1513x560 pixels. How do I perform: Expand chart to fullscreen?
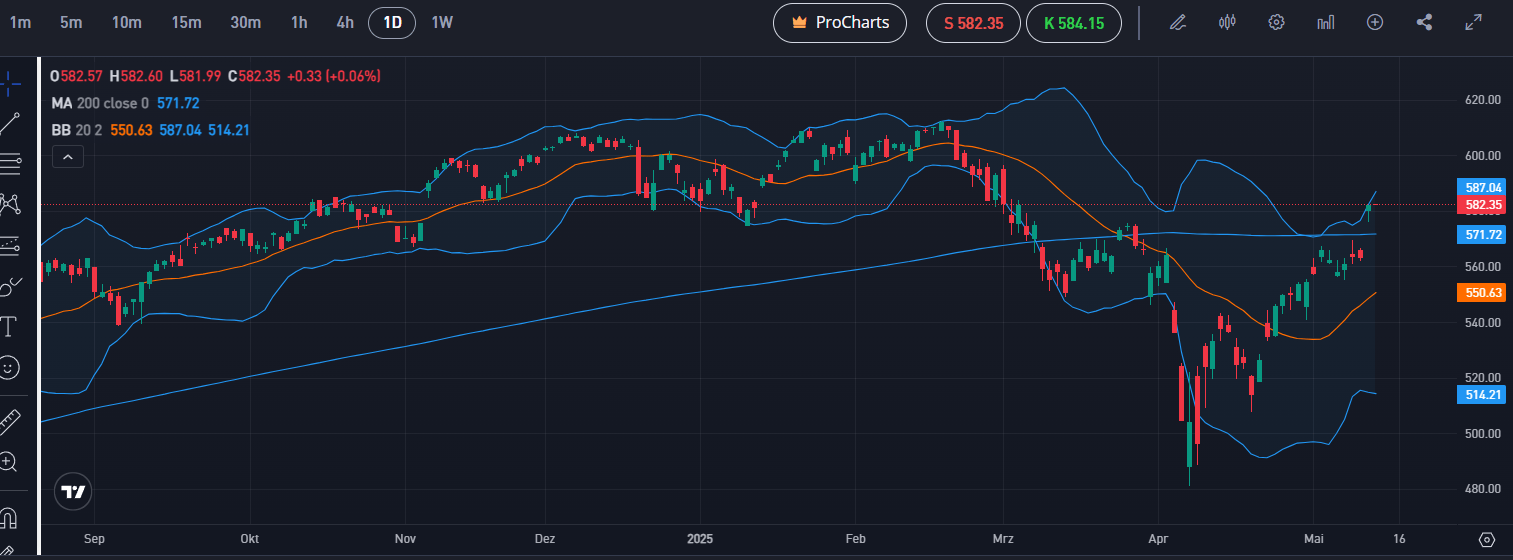[1474, 22]
